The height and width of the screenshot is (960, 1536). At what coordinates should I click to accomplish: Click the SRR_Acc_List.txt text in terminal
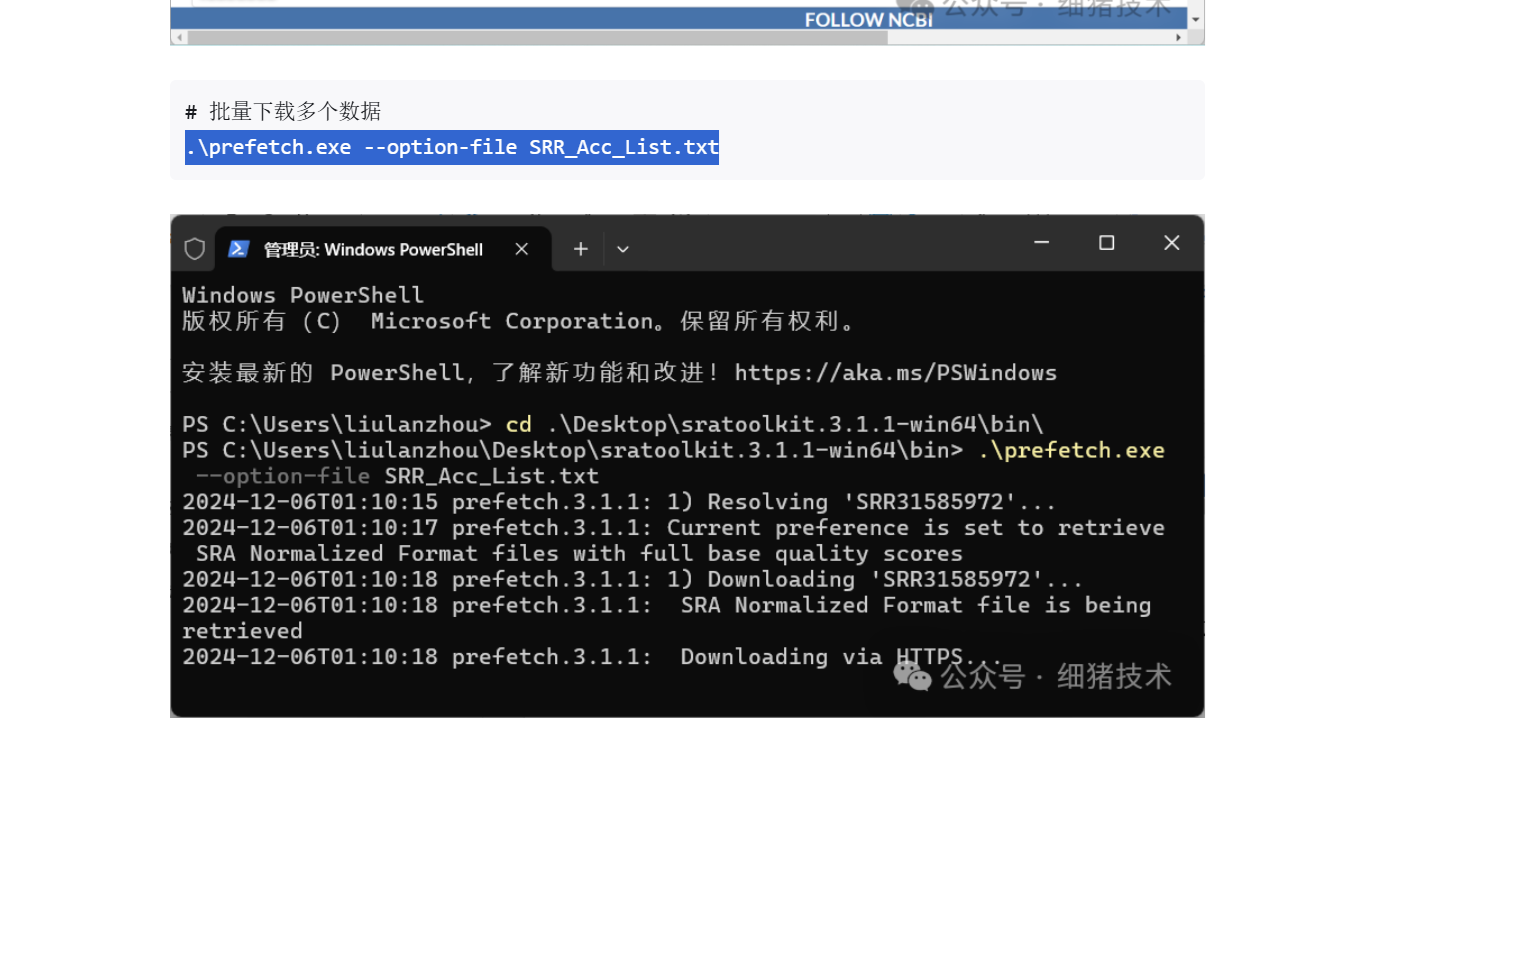(492, 477)
